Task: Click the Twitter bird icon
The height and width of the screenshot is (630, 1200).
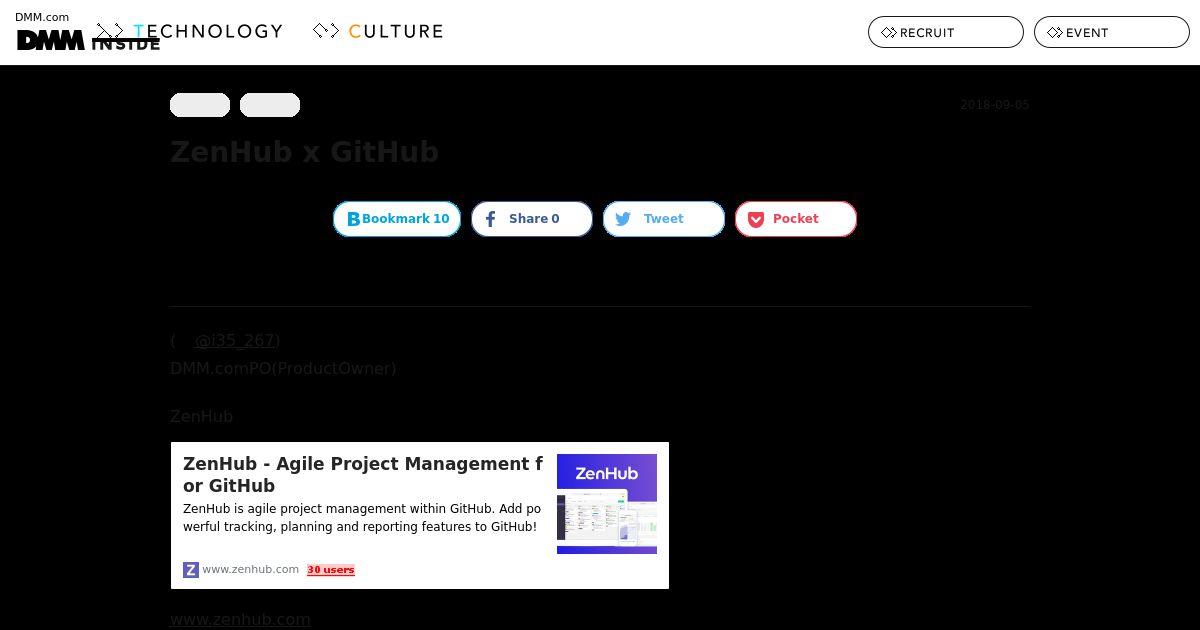Action: click(x=623, y=219)
